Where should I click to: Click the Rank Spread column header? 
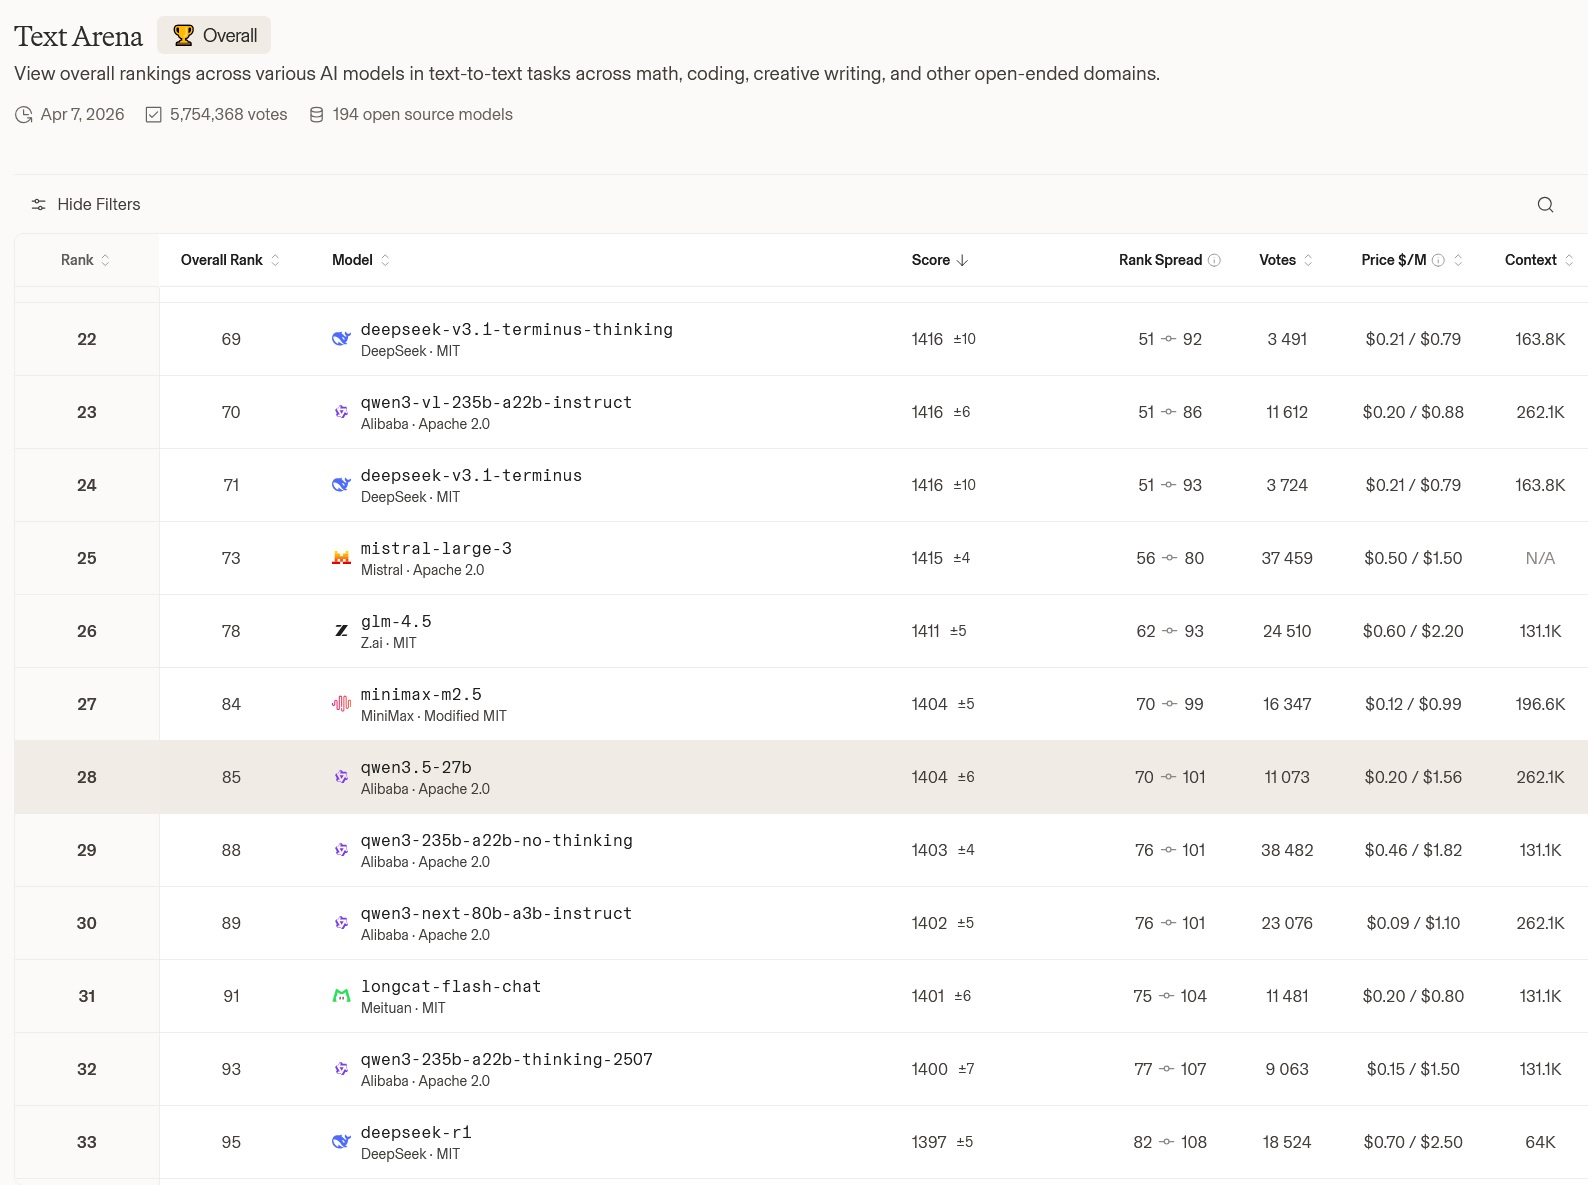click(1160, 260)
